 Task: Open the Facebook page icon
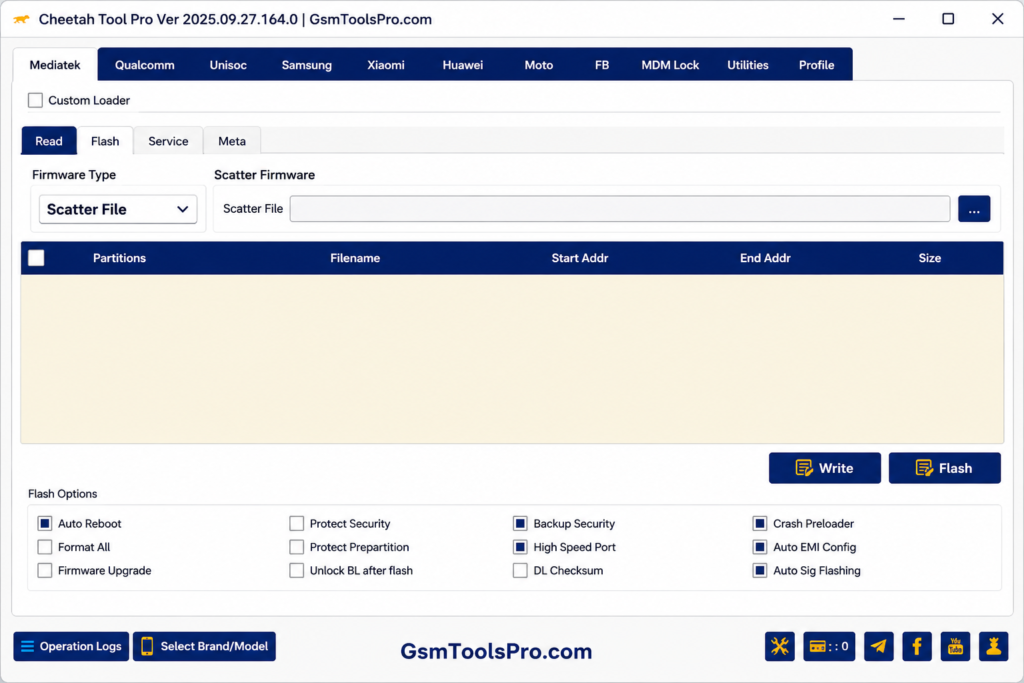pos(917,646)
